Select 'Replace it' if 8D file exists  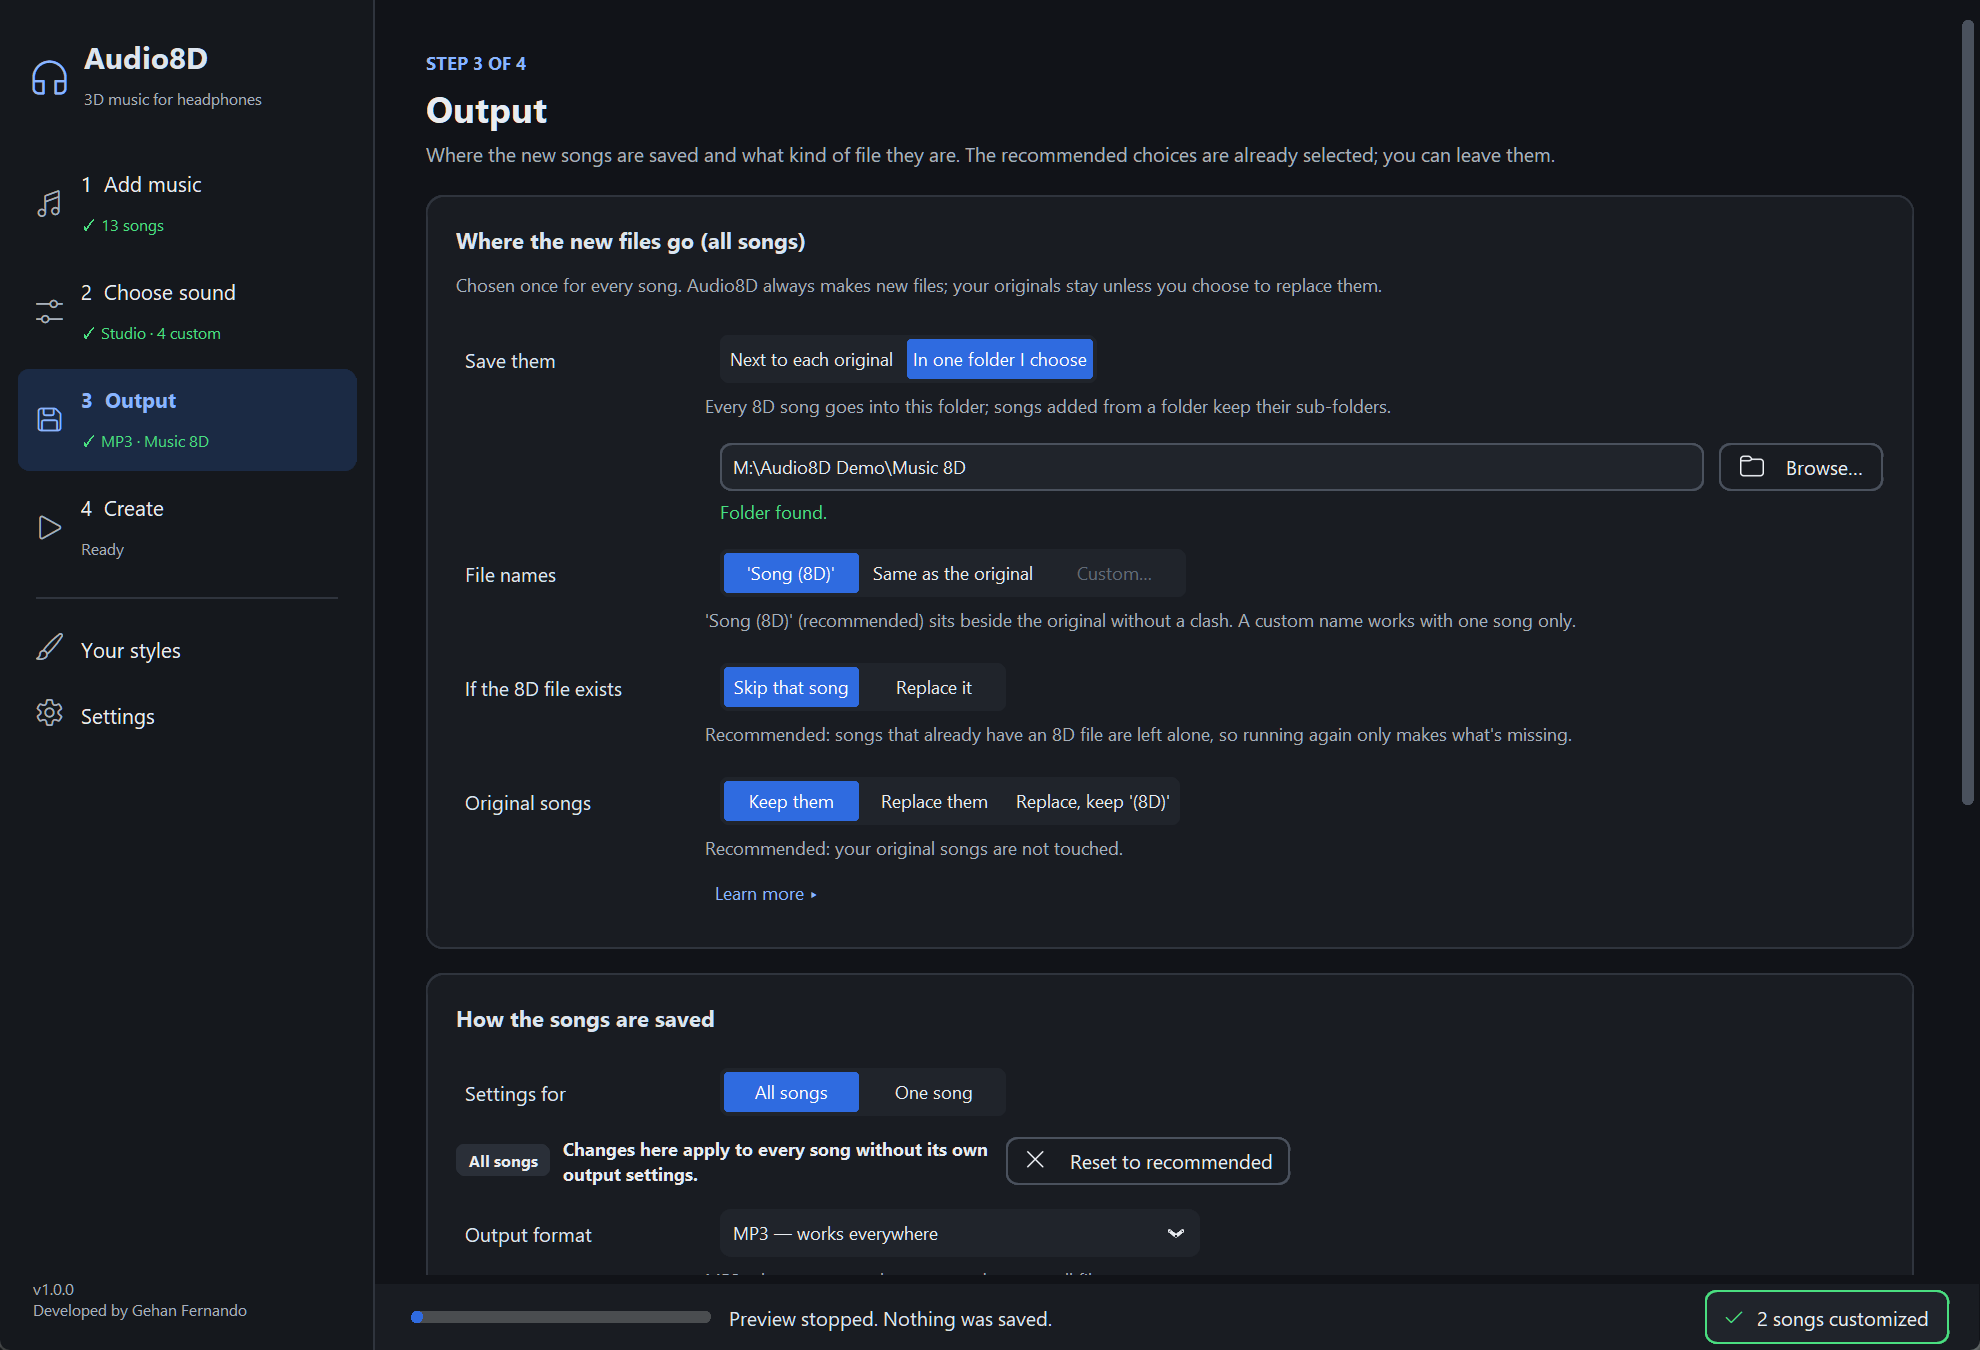click(x=933, y=687)
